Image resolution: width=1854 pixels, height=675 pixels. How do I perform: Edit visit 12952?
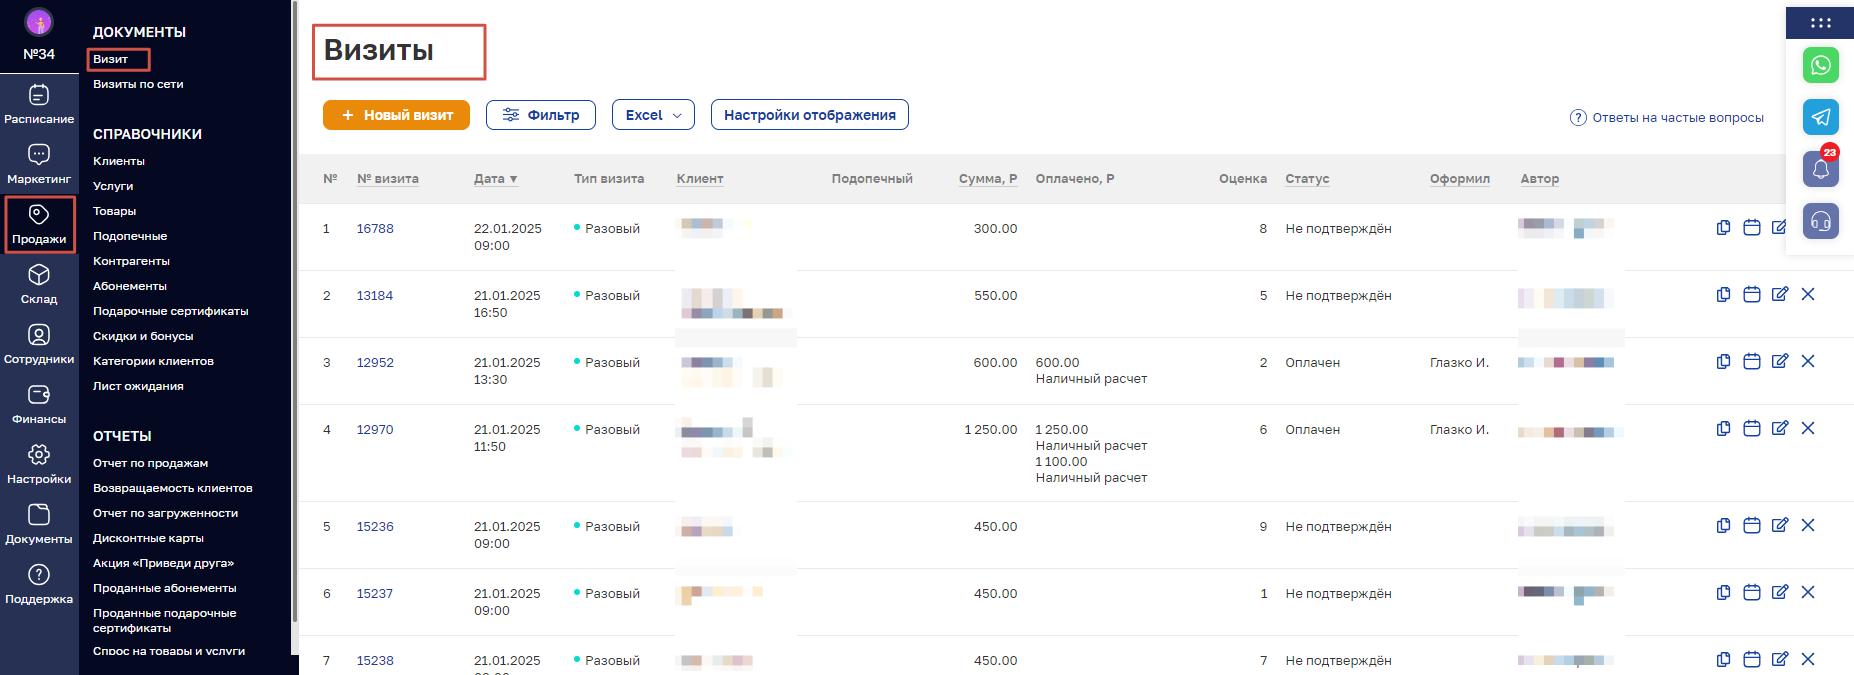pos(1780,362)
